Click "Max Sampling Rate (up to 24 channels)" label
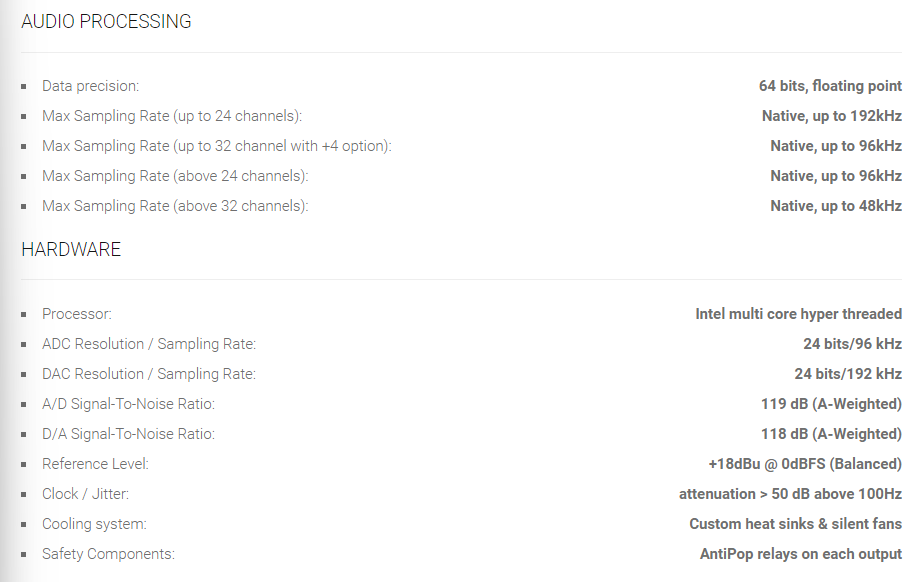The height and width of the screenshot is (582, 922). [171, 116]
